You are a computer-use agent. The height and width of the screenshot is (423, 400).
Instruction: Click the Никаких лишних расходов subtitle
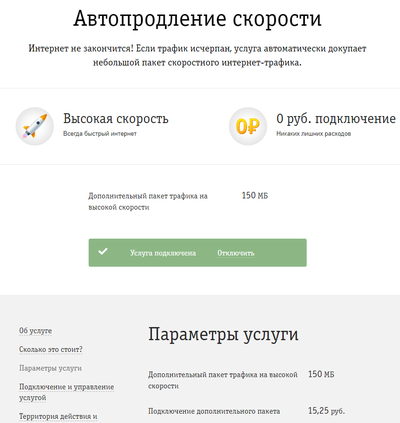(x=314, y=134)
